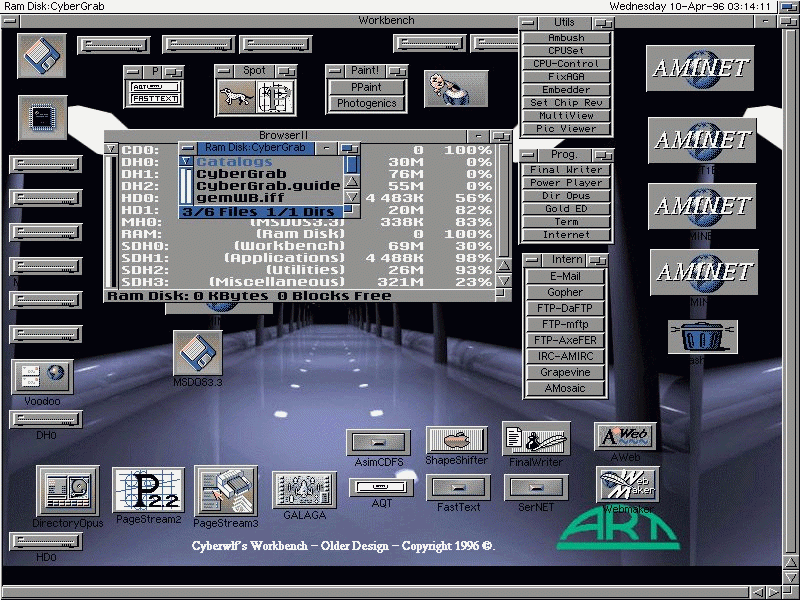Viewport: 800px width, 600px height.
Task: Launch the PageStream3 icon
Action: pyautogui.click(x=226, y=491)
